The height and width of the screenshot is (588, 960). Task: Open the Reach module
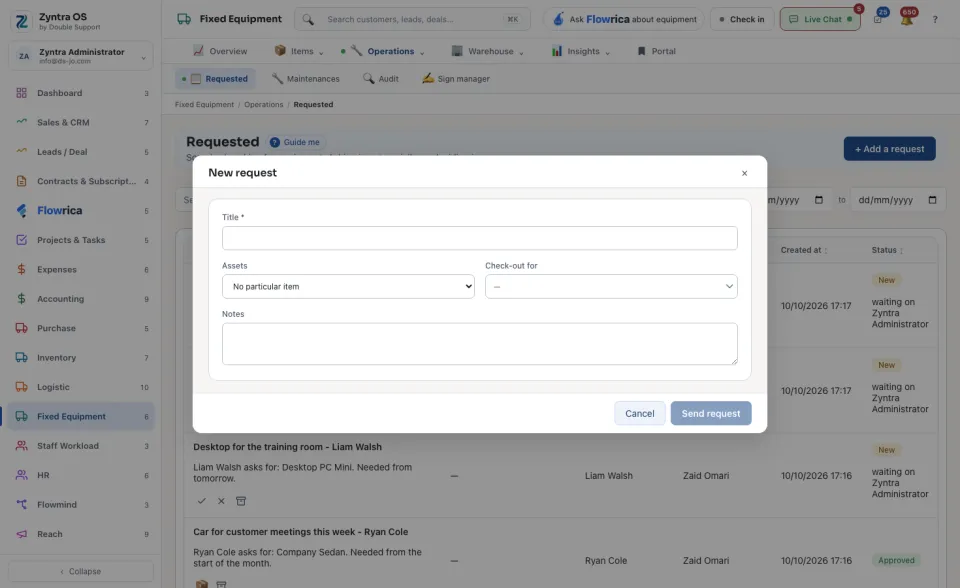point(81,534)
